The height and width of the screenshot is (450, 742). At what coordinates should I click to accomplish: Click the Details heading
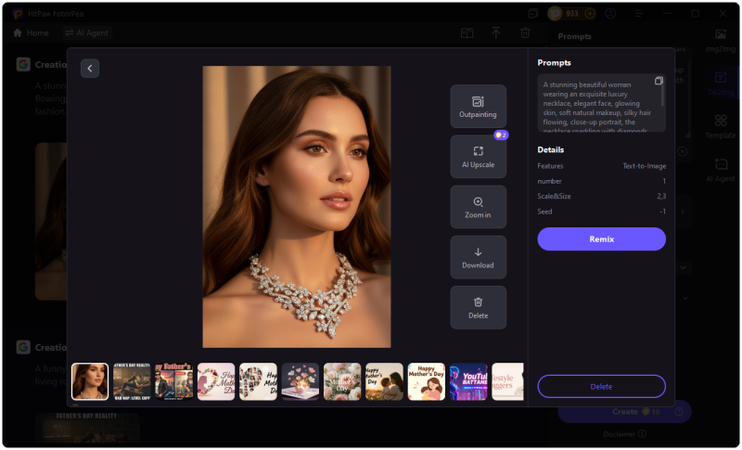(x=550, y=150)
